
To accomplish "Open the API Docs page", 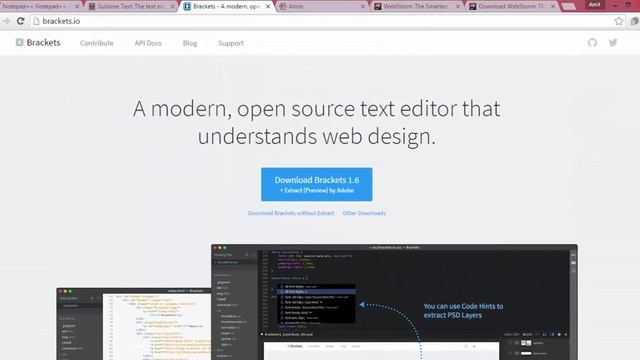I will (x=148, y=43).
